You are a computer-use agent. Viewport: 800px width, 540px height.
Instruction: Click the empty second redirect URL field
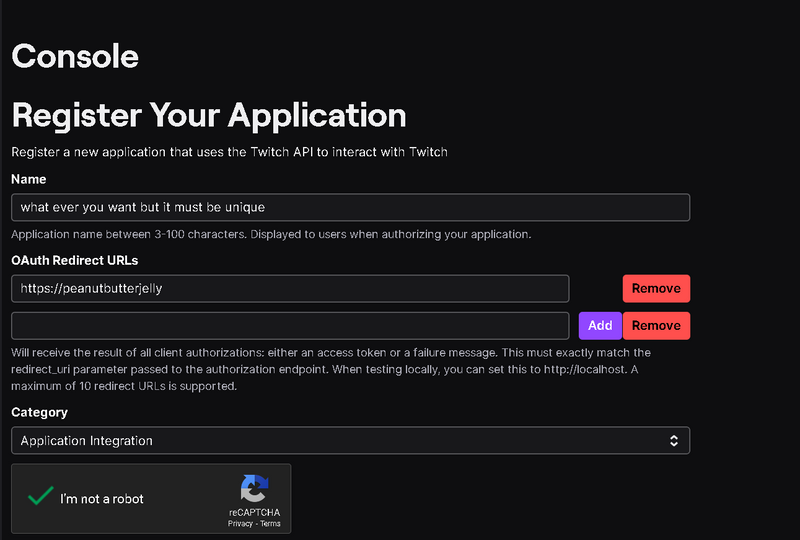coord(290,325)
